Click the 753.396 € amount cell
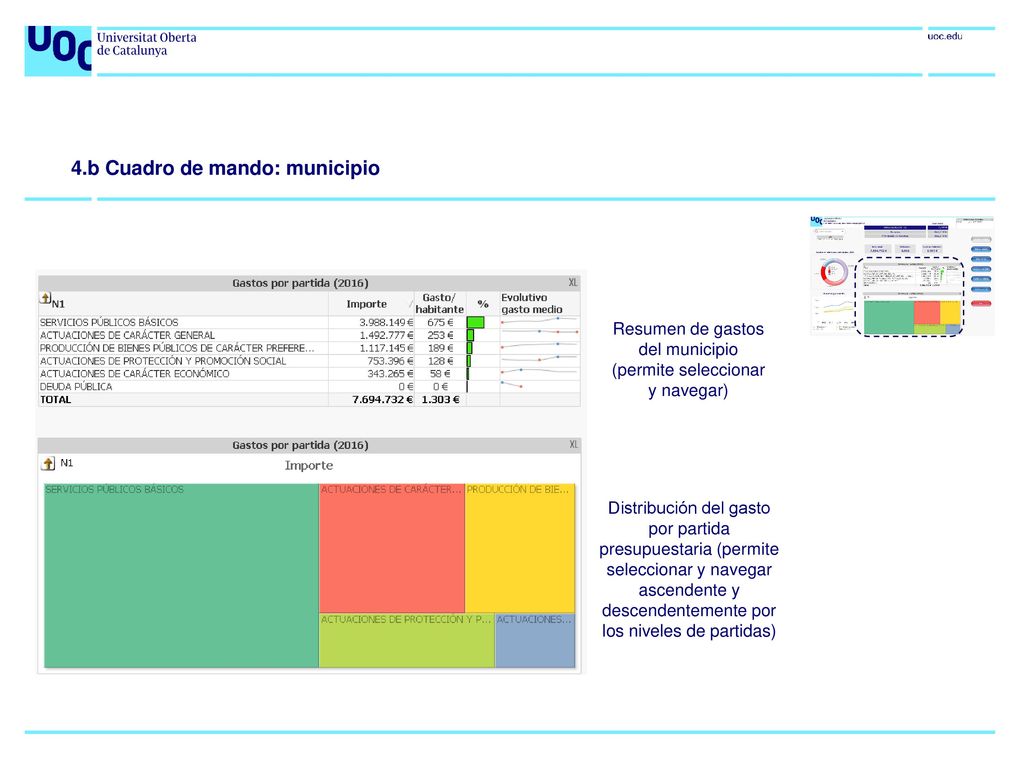Viewport: 1024px width, 768px height. coord(390,361)
